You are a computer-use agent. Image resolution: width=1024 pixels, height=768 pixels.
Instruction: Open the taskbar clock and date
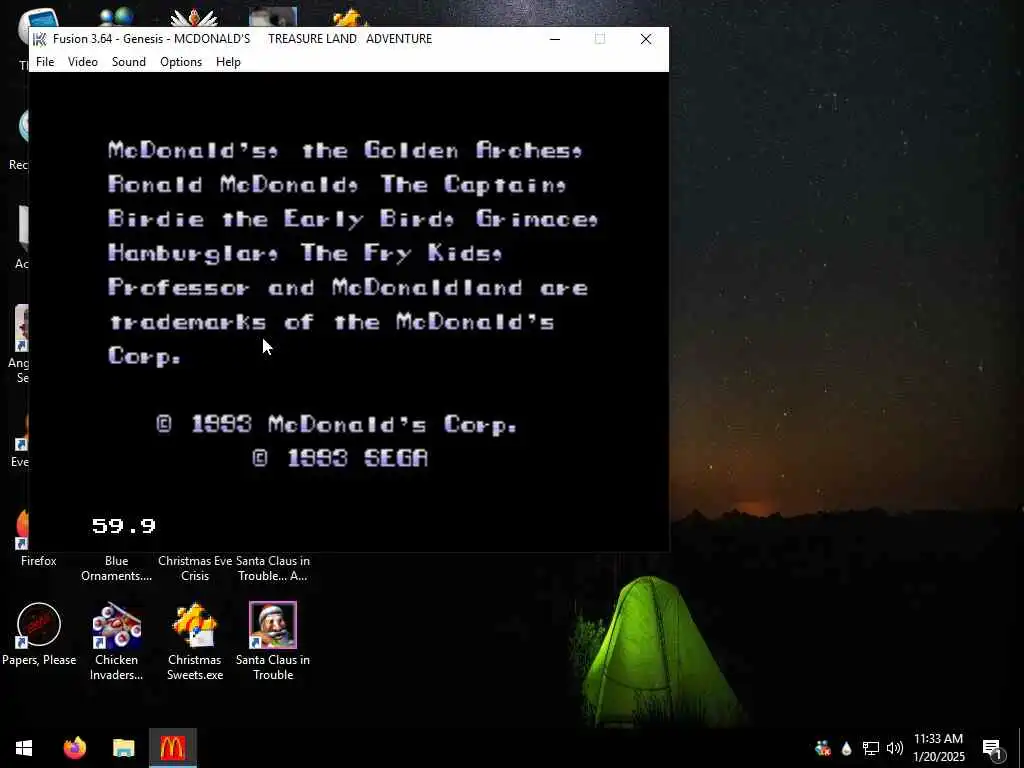coord(938,748)
